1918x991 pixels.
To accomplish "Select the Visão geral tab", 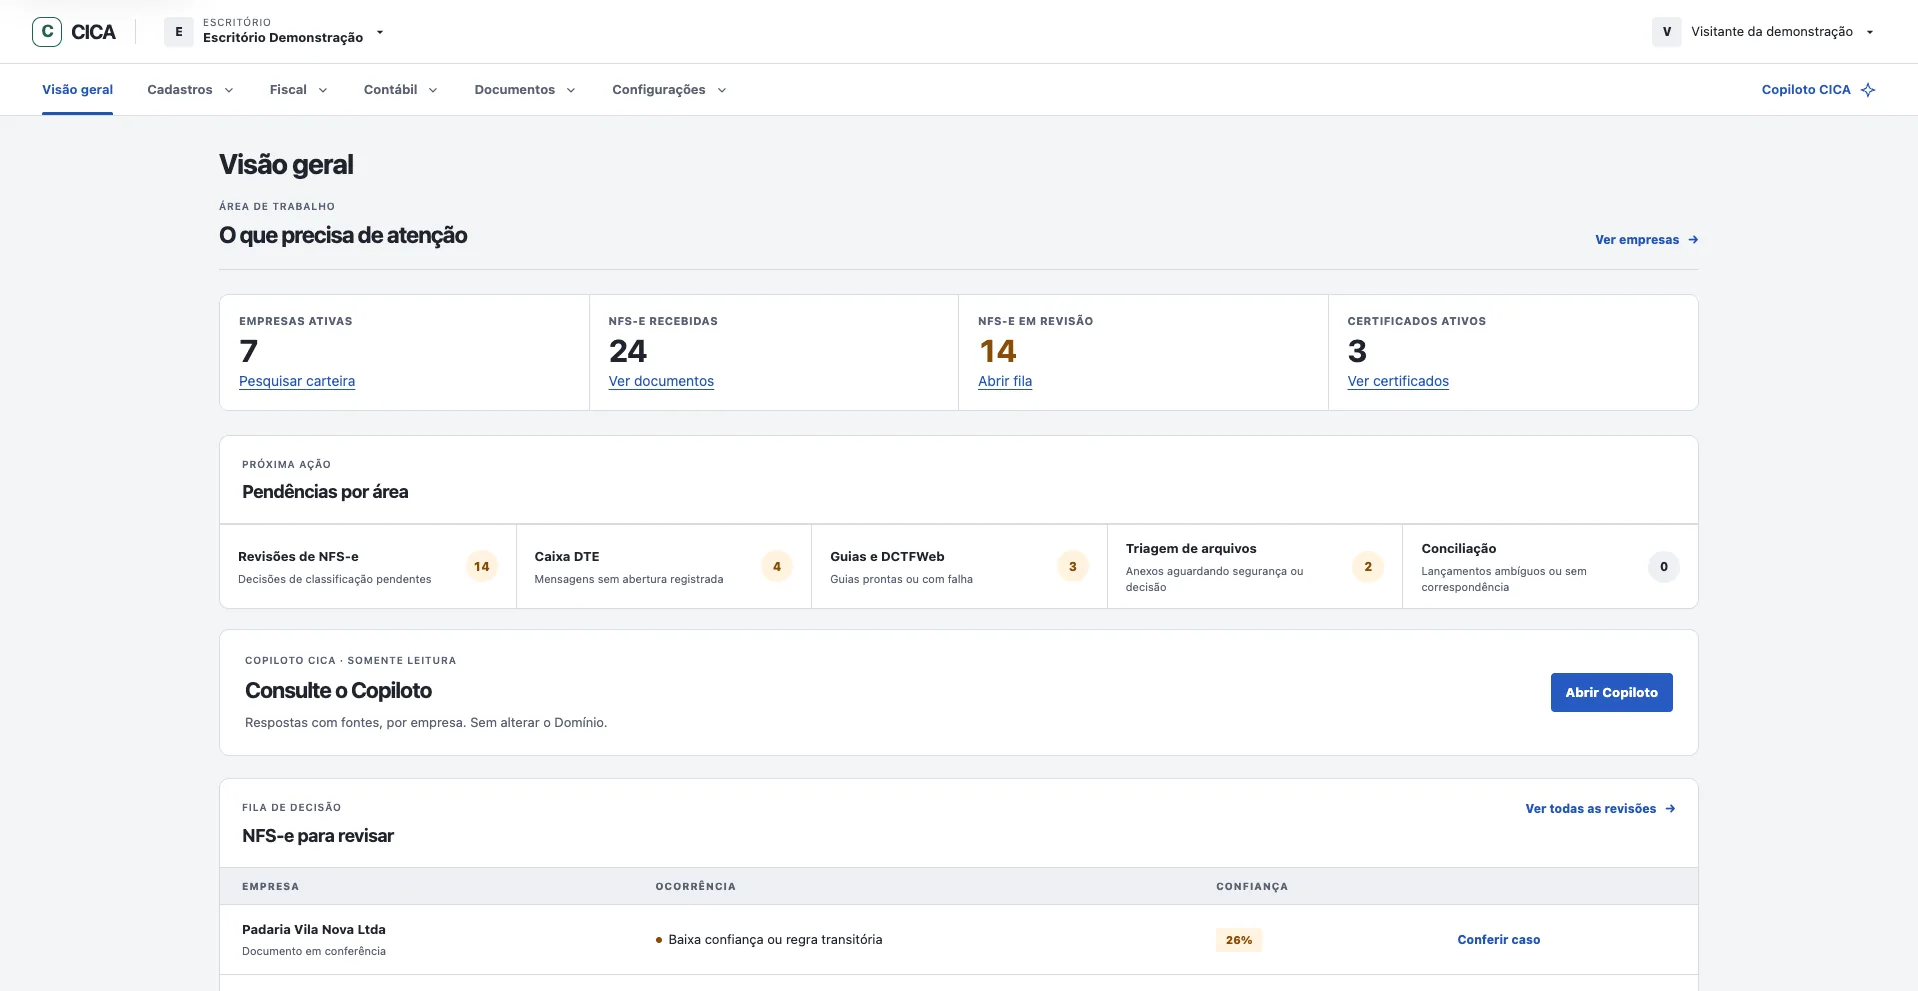I will click(77, 90).
